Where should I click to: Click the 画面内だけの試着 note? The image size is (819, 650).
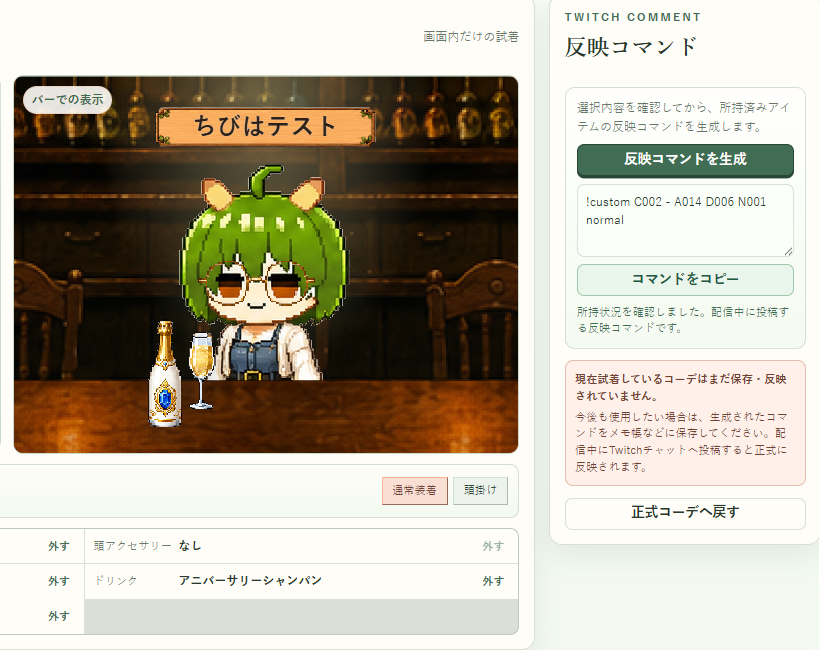tap(471, 37)
